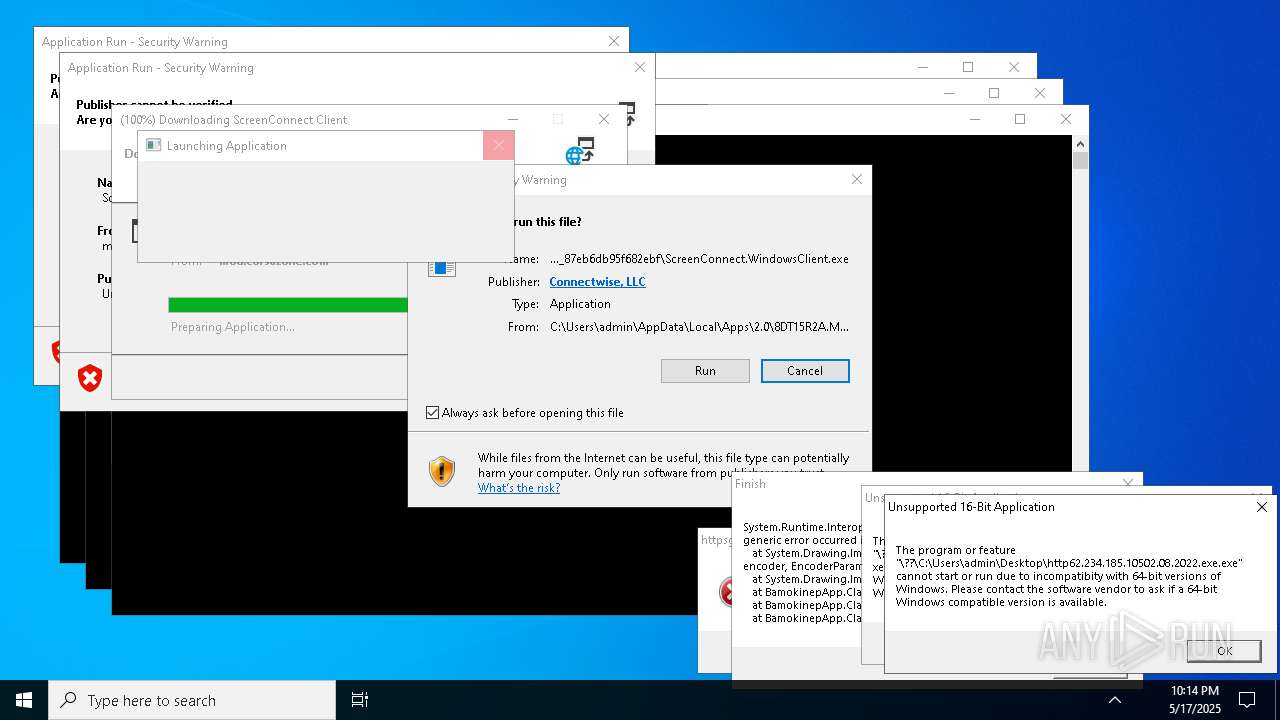Image resolution: width=1280 pixels, height=720 pixels.
Task: Click the Launching Application title bar icon
Action: tap(153, 146)
